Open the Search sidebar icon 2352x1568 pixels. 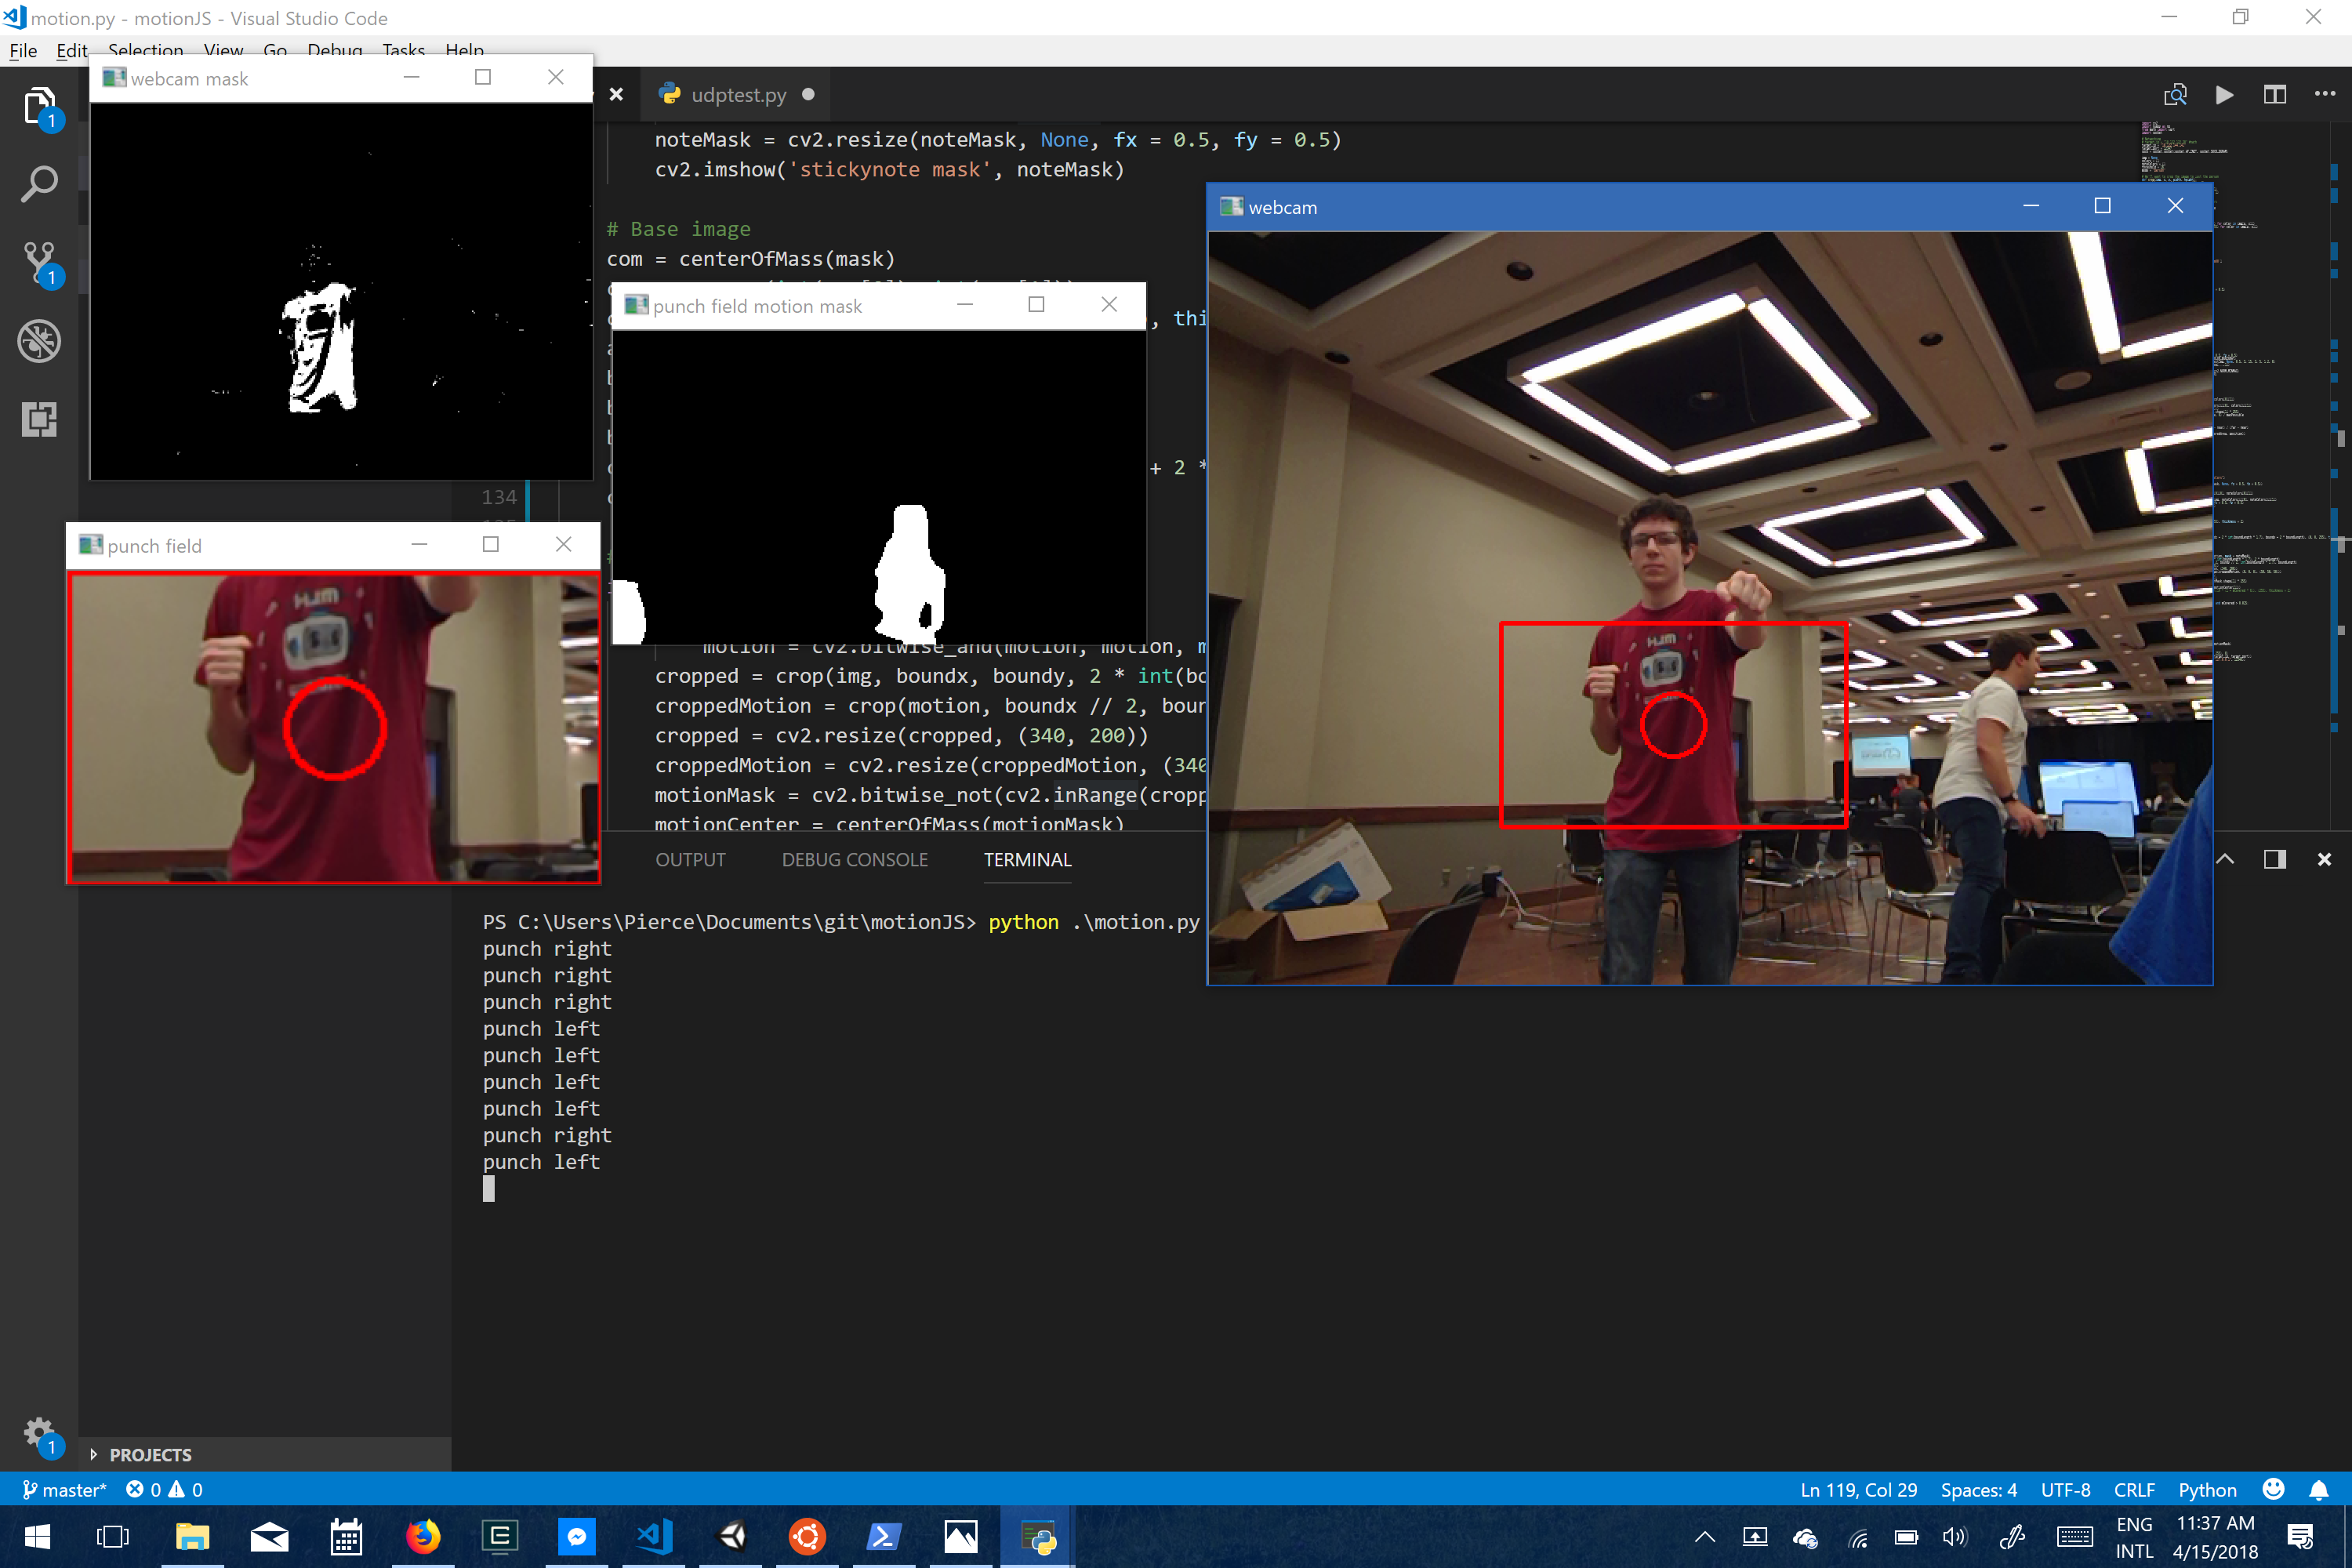coord(39,184)
